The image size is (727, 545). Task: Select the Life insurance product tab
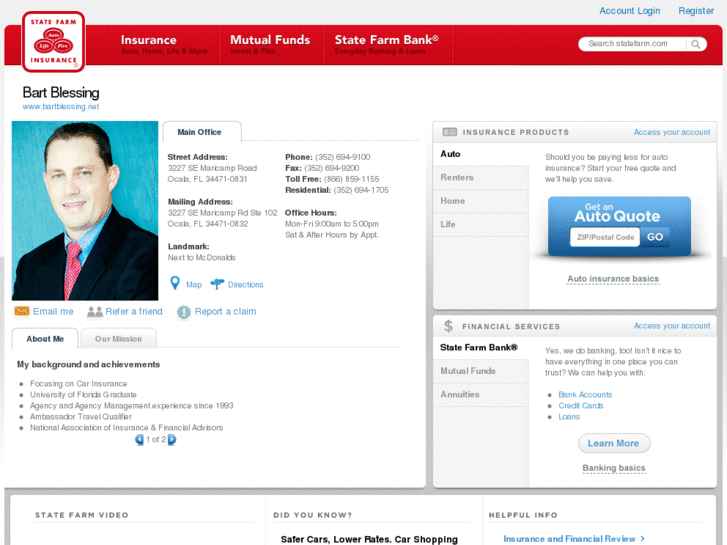pyautogui.click(x=481, y=224)
